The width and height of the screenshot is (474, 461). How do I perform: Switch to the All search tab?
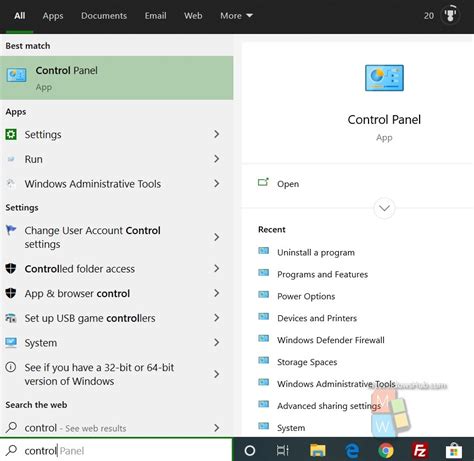point(20,16)
